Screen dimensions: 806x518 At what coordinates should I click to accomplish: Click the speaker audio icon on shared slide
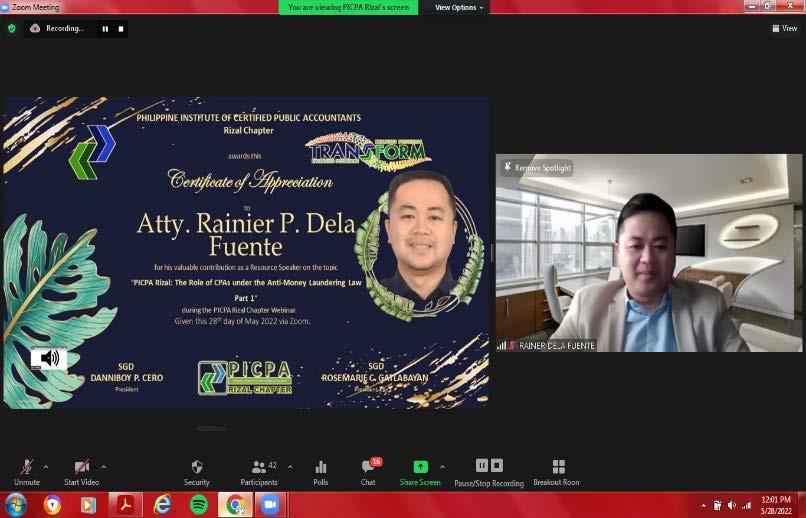click(49, 358)
